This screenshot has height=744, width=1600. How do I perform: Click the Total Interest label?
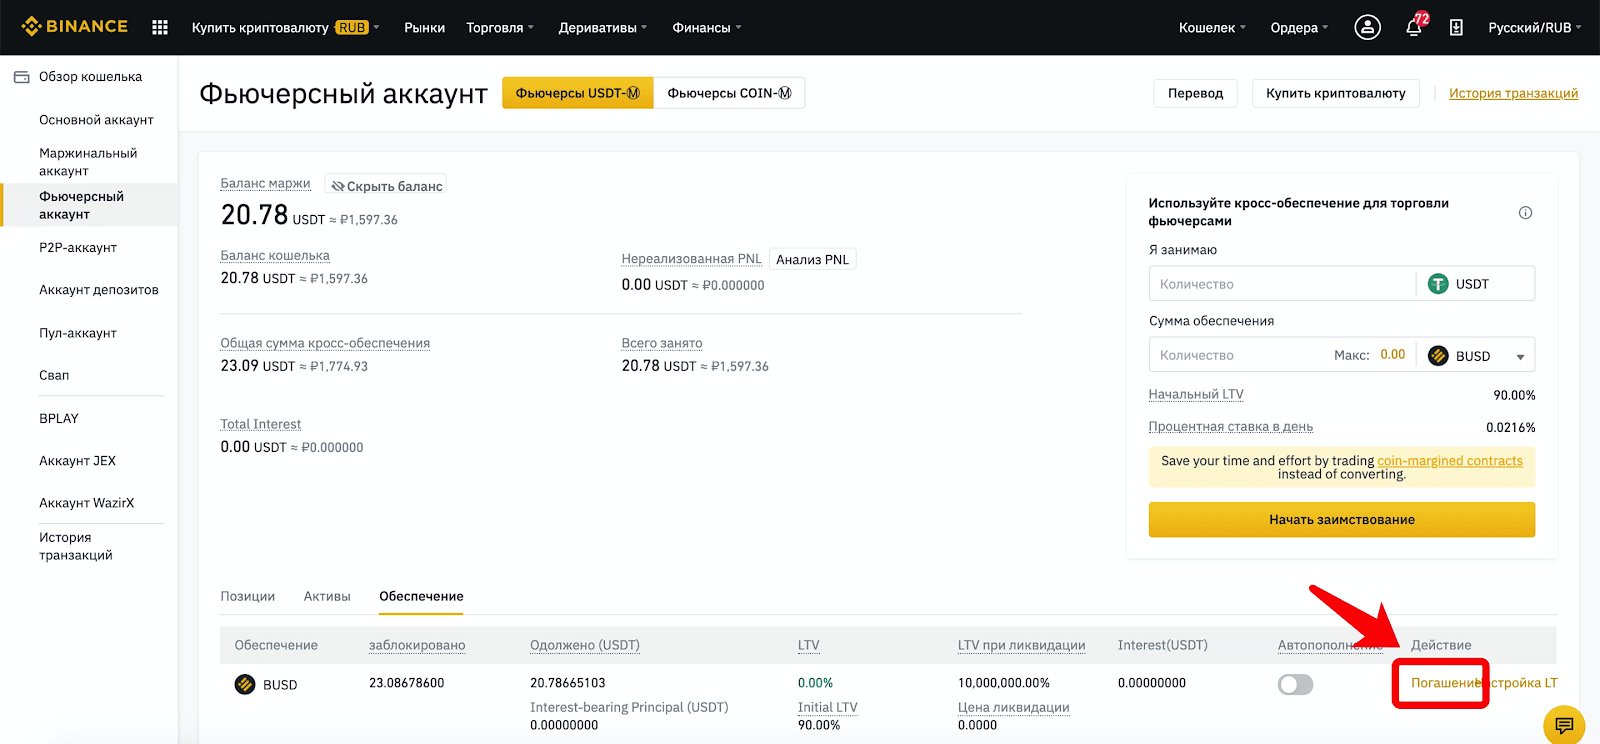coord(260,424)
